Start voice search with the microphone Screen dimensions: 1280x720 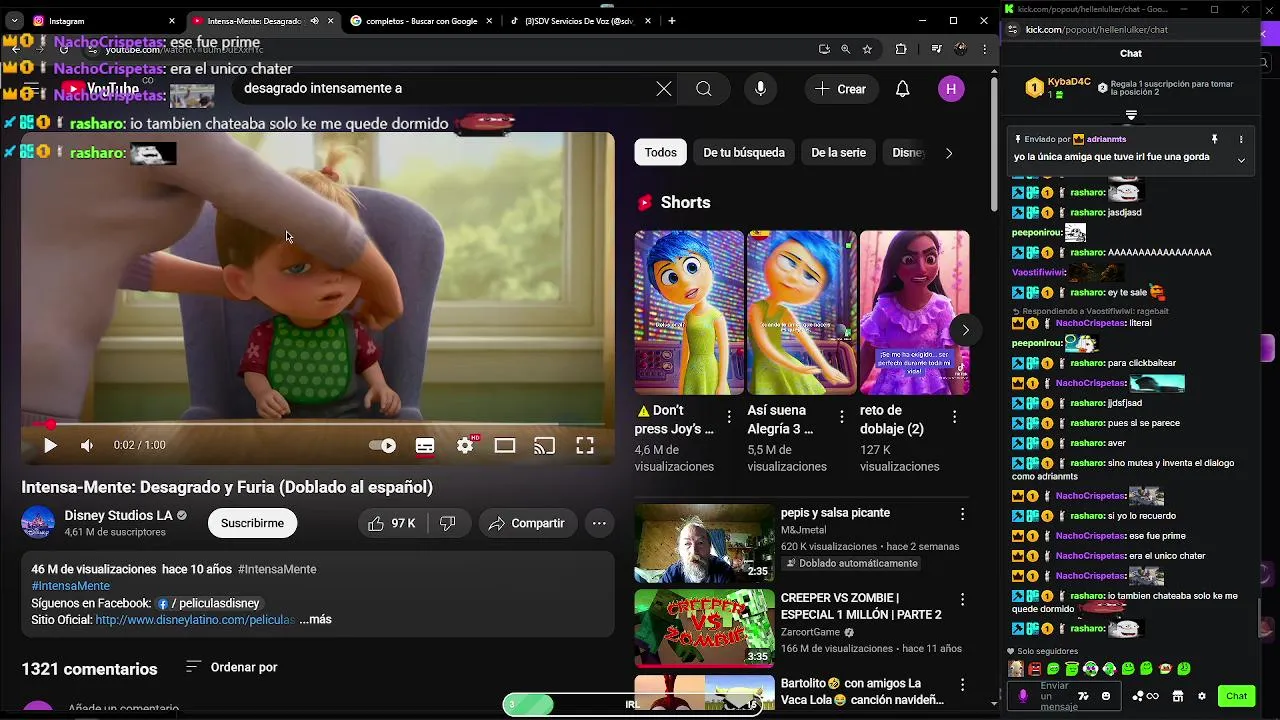tap(761, 89)
